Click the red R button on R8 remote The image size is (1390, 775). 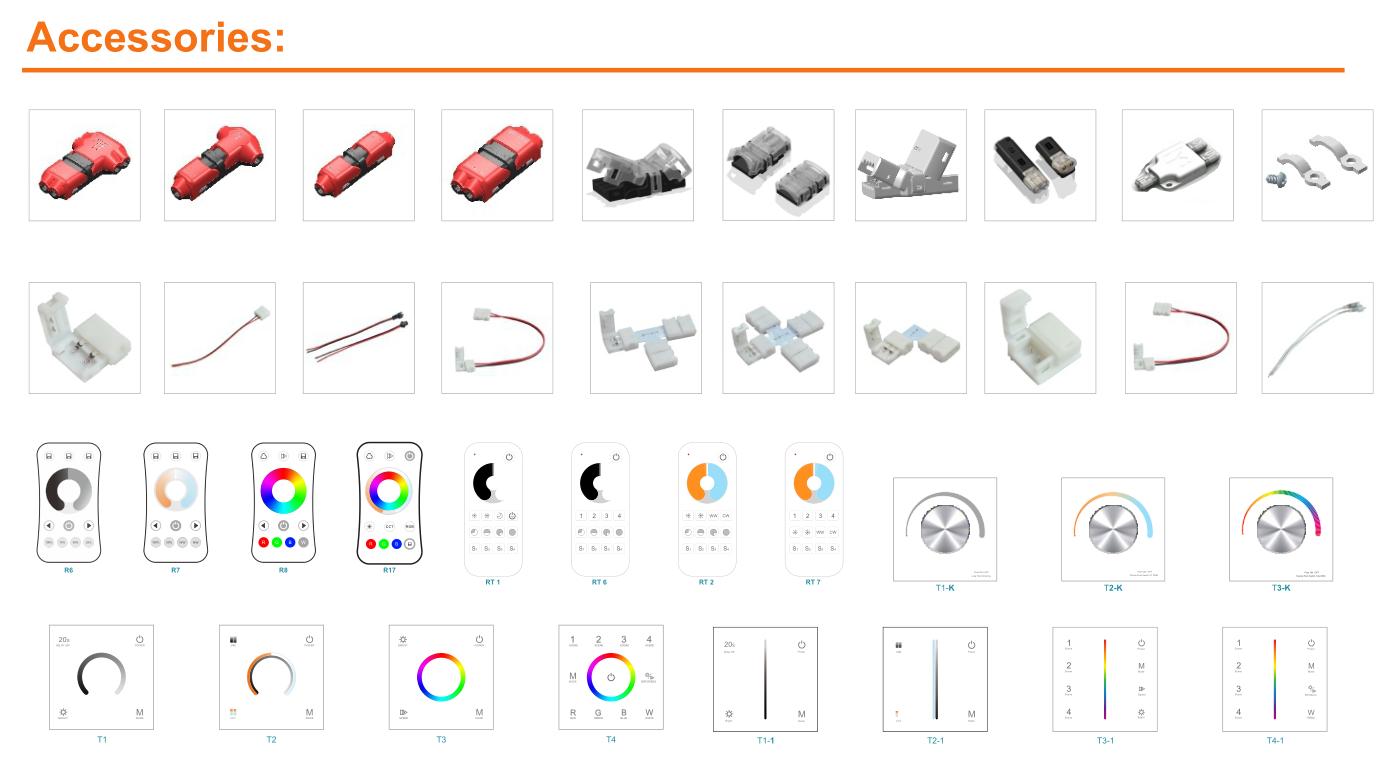coord(264,542)
